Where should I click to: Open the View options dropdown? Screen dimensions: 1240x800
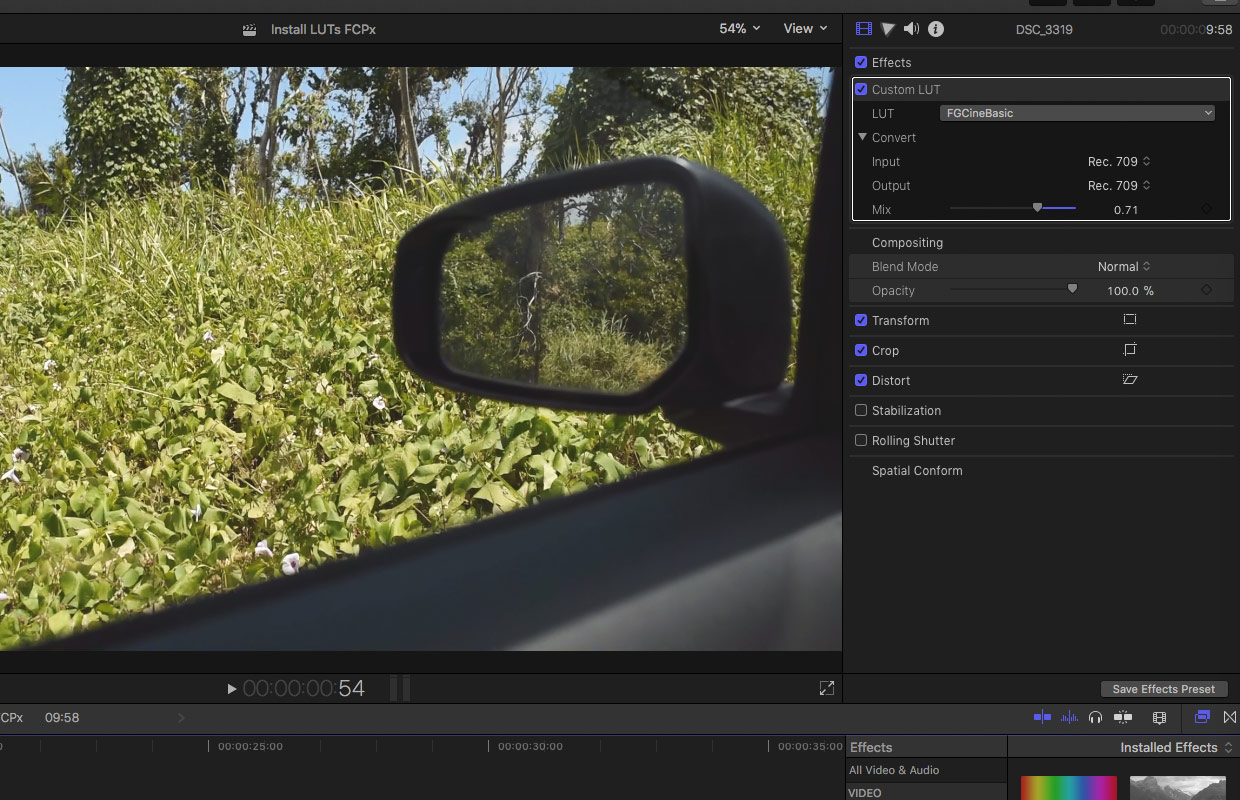806,28
